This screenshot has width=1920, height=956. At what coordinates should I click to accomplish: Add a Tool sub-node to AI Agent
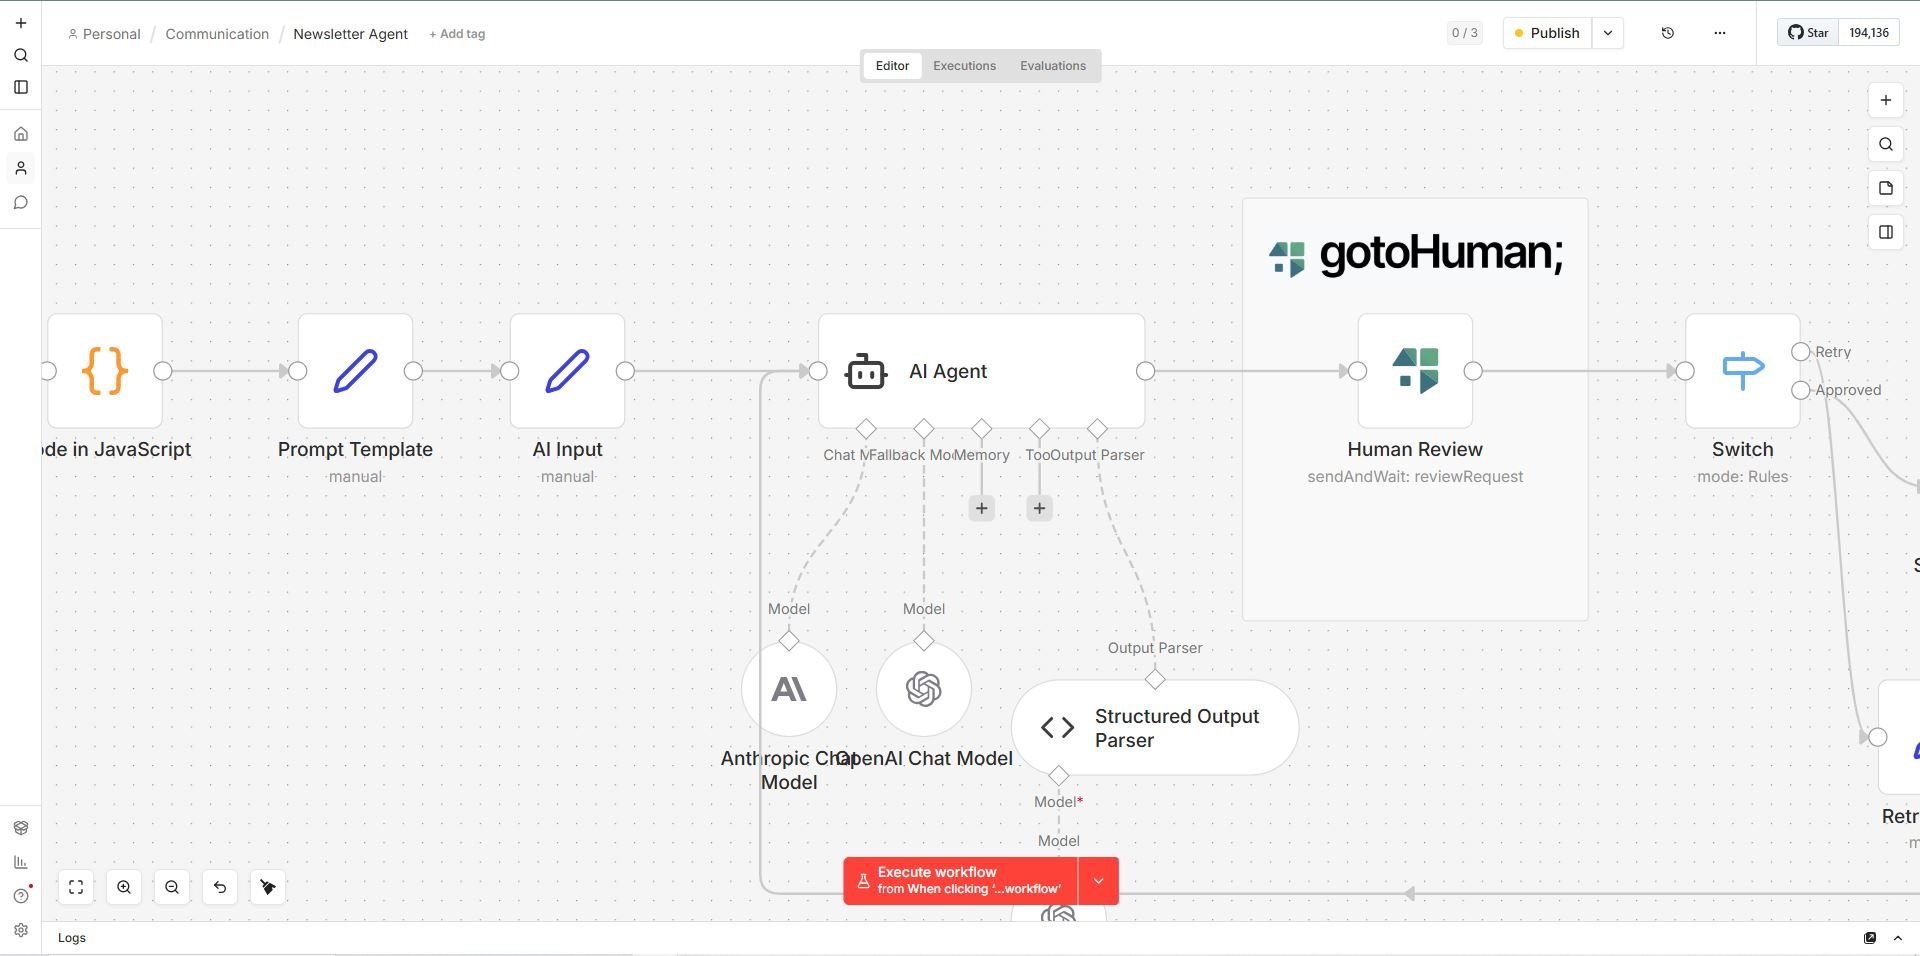point(1040,508)
